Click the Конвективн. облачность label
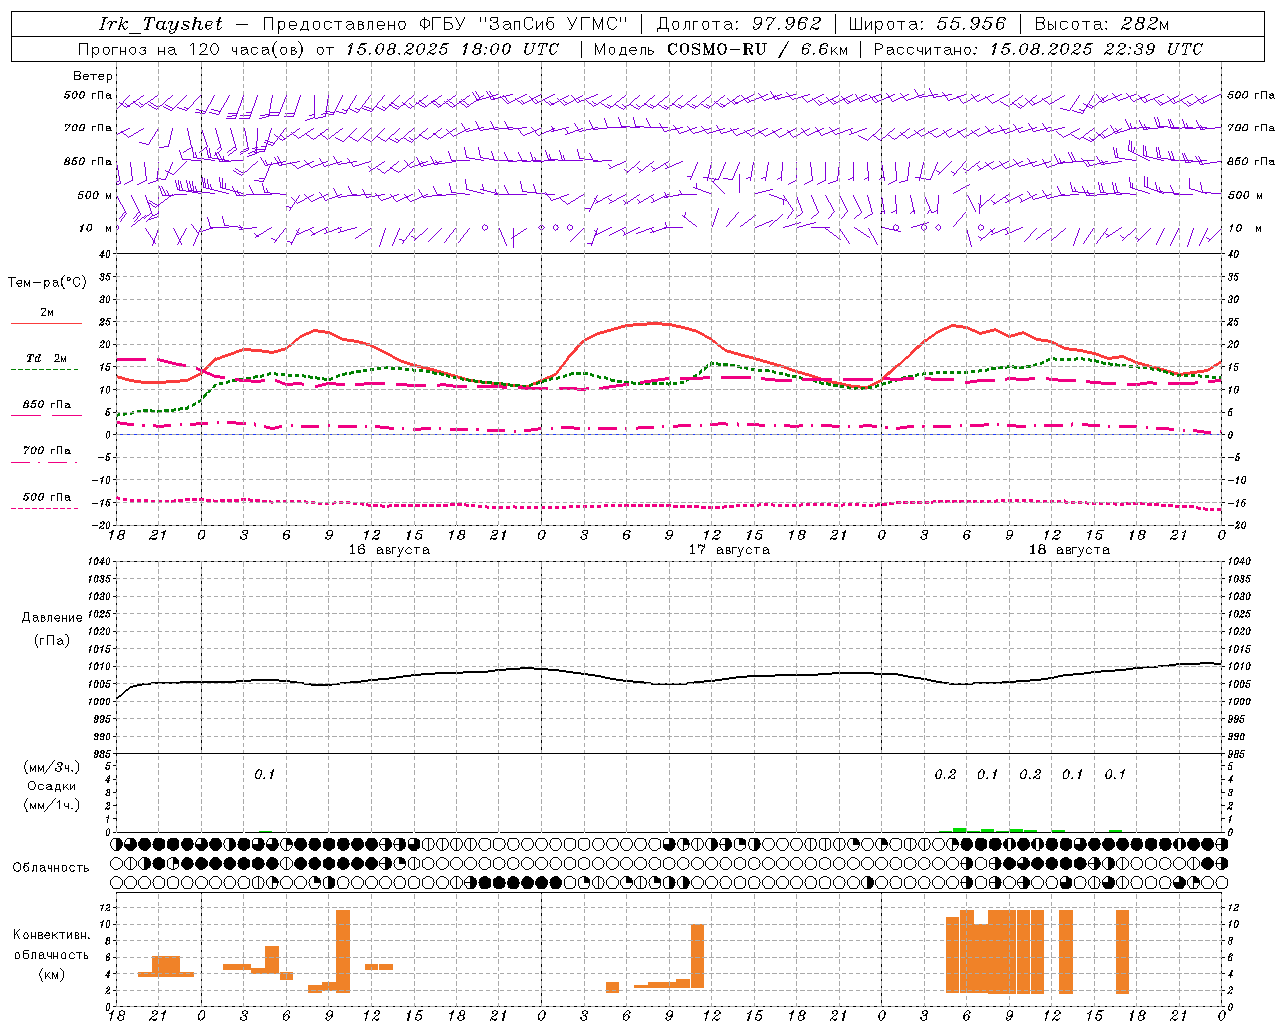 point(51,945)
